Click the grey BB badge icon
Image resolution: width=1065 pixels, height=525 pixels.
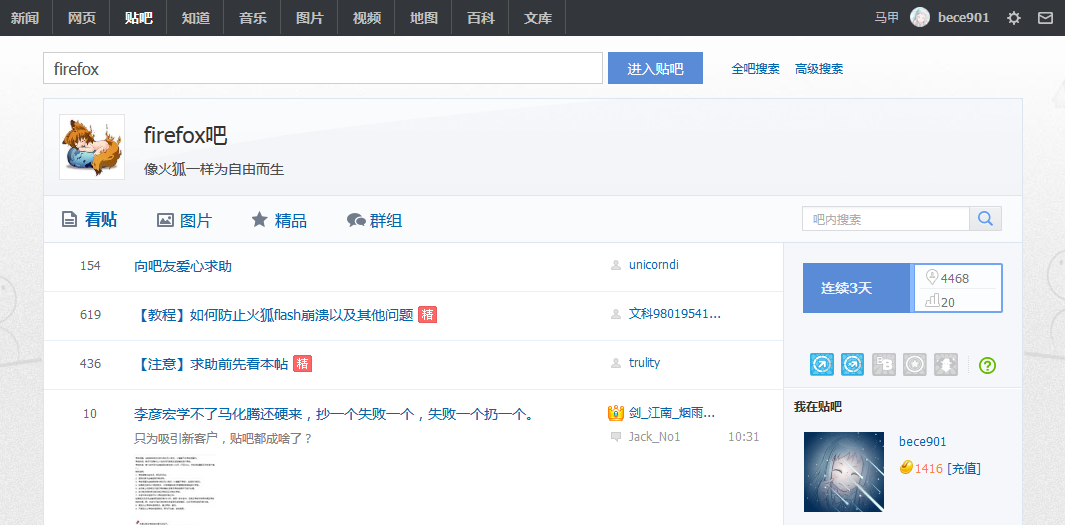(883, 365)
